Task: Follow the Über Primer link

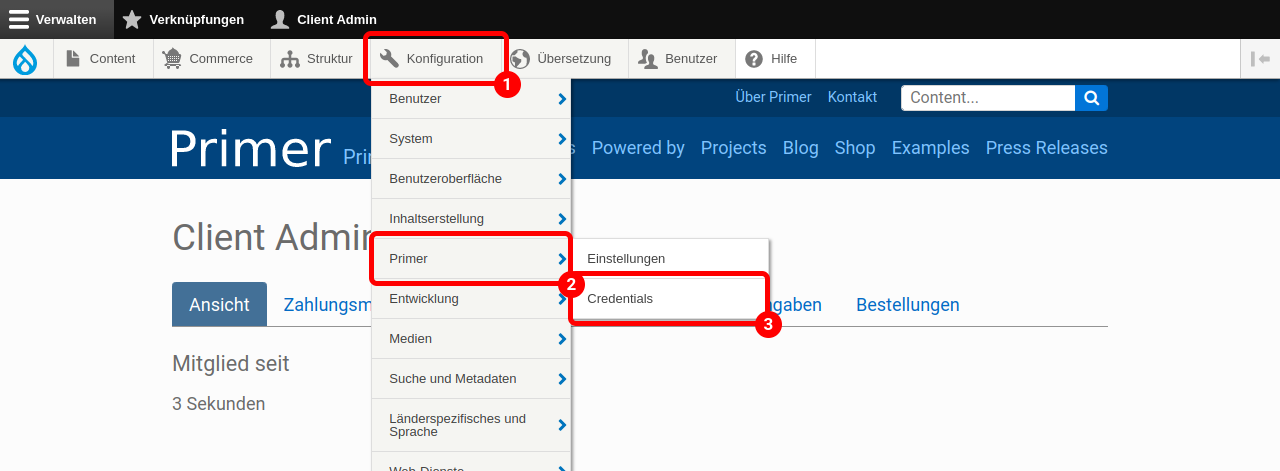Action: coord(773,97)
